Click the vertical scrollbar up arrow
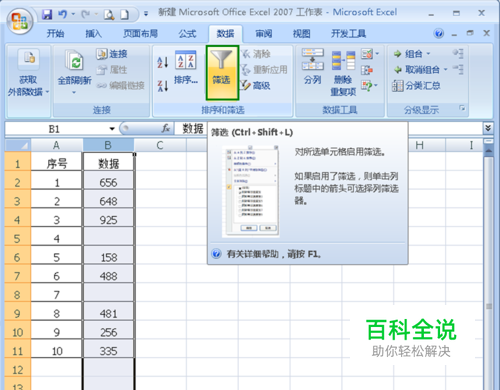This screenshot has width=500, height=390. click(x=488, y=150)
